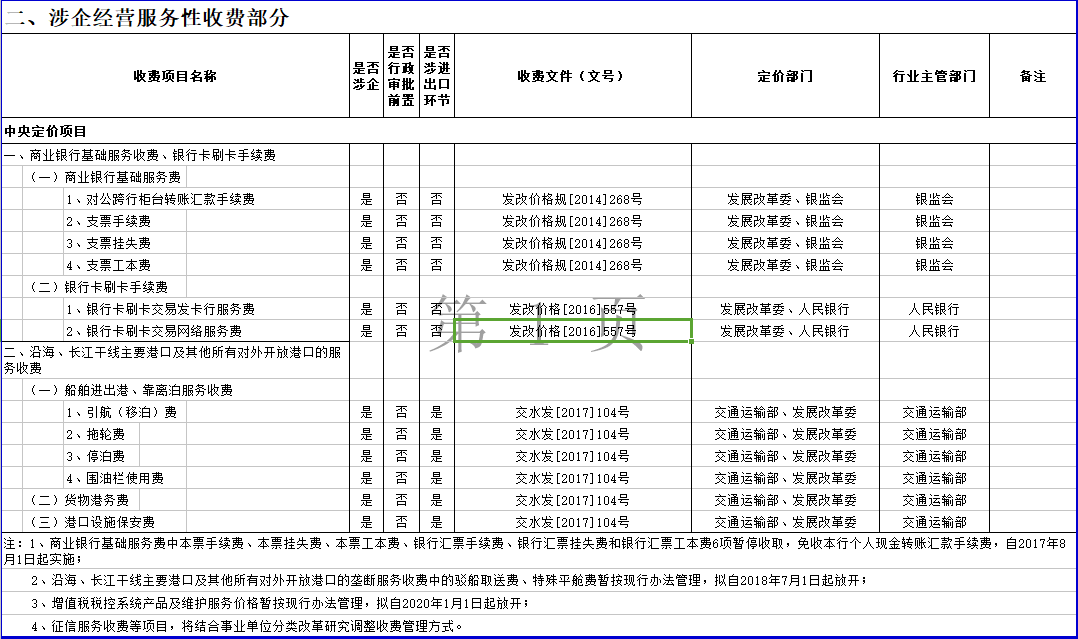Select the 中央定价项目 row
The image size is (1078, 639).
pos(539,131)
